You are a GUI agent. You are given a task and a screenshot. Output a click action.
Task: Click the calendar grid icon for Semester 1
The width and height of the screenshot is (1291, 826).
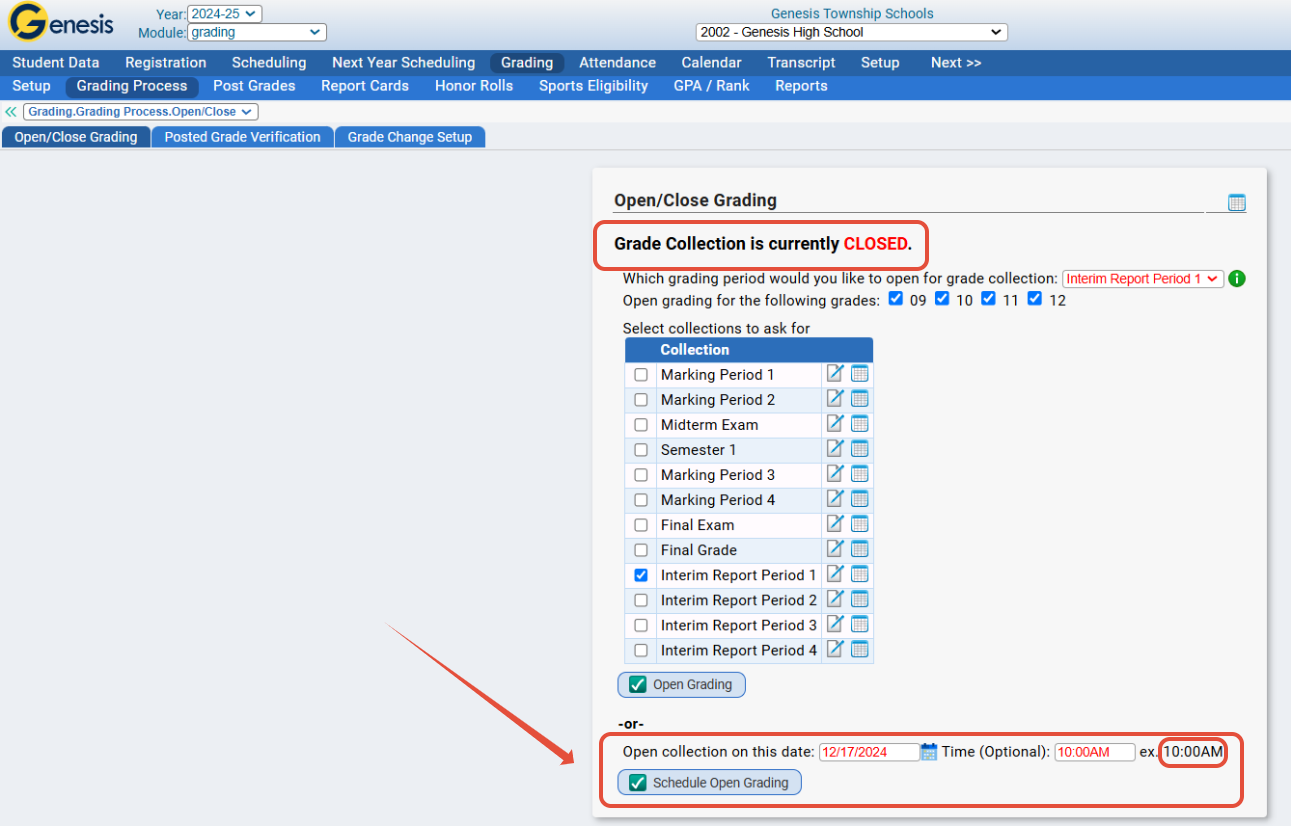click(860, 449)
